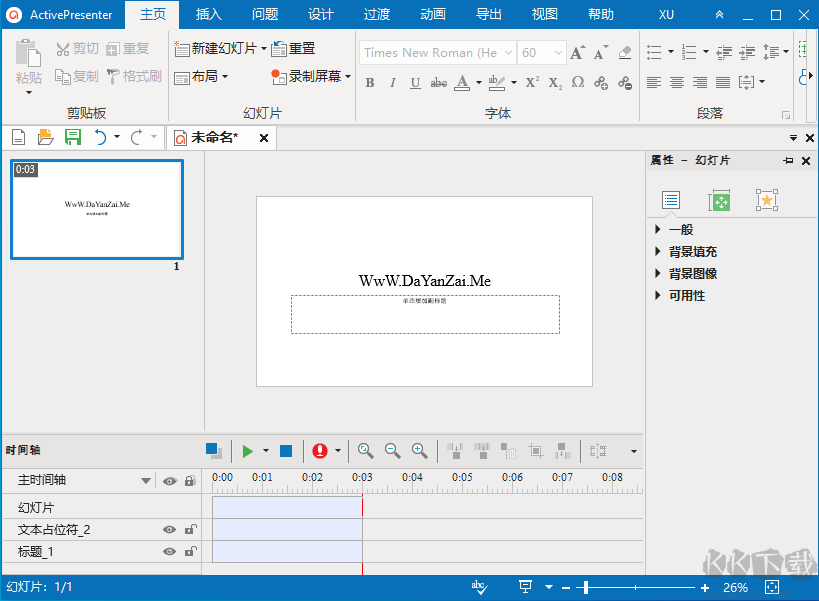
Task: Zoom in on the timeline
Action: click(x=419, y=451)
